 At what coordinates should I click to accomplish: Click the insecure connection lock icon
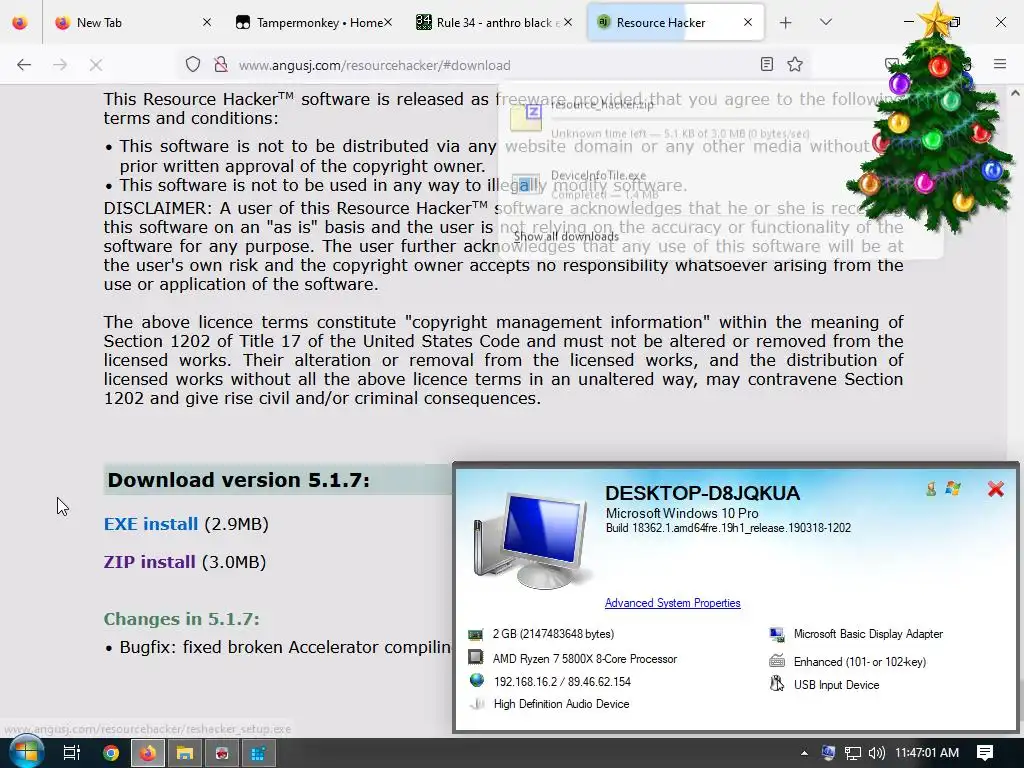click(221, 65)
